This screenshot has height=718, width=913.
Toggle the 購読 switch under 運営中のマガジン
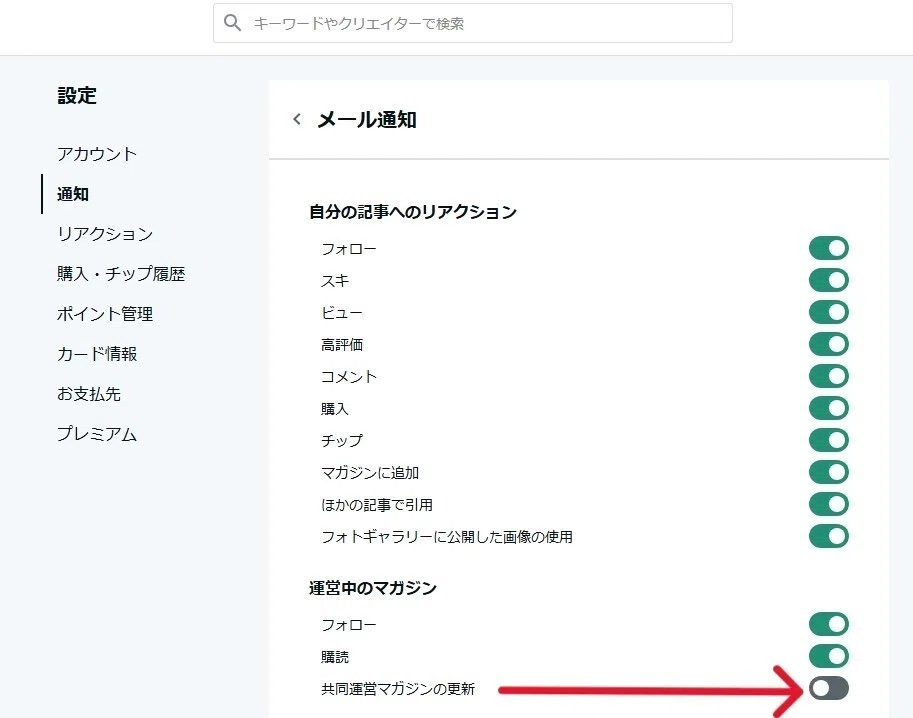[x=829, y=656]
